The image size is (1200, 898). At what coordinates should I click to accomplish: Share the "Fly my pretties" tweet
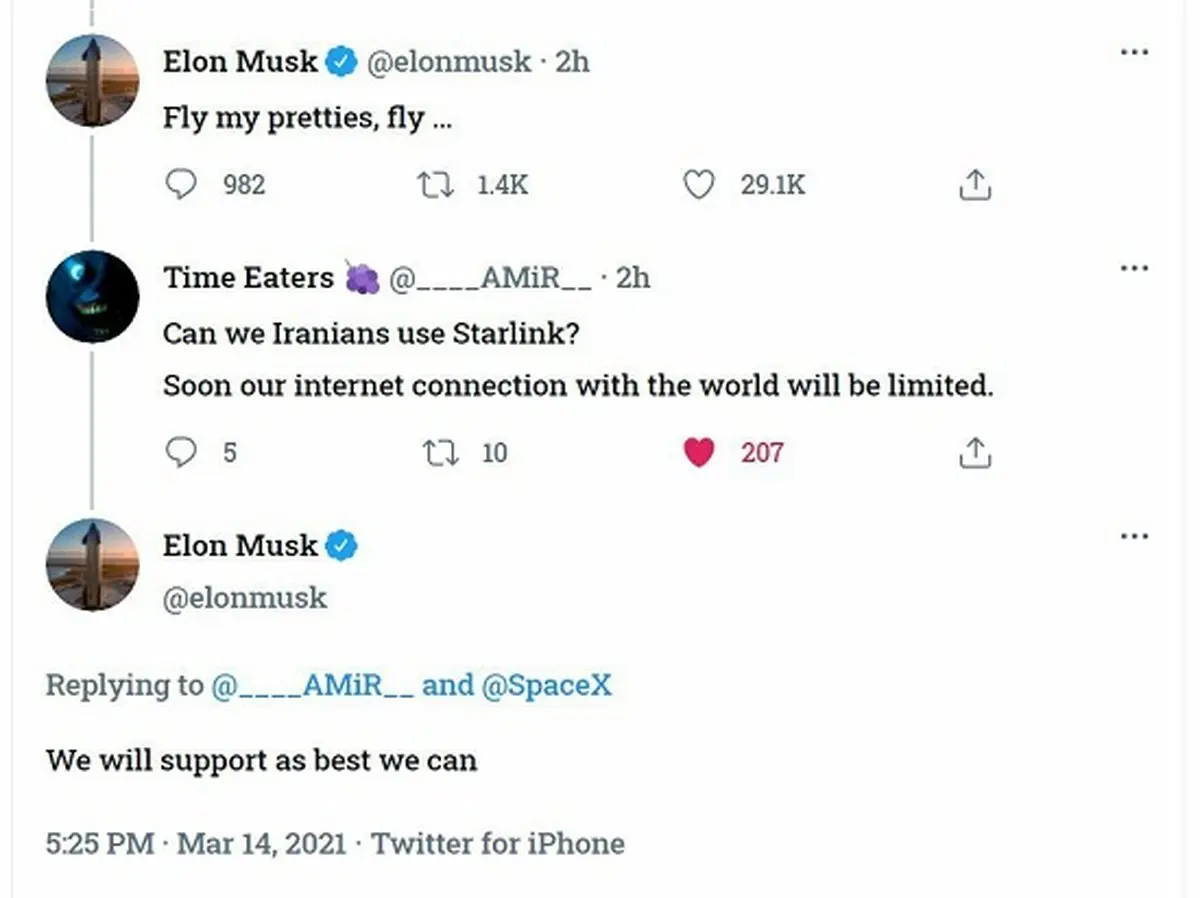974,185
